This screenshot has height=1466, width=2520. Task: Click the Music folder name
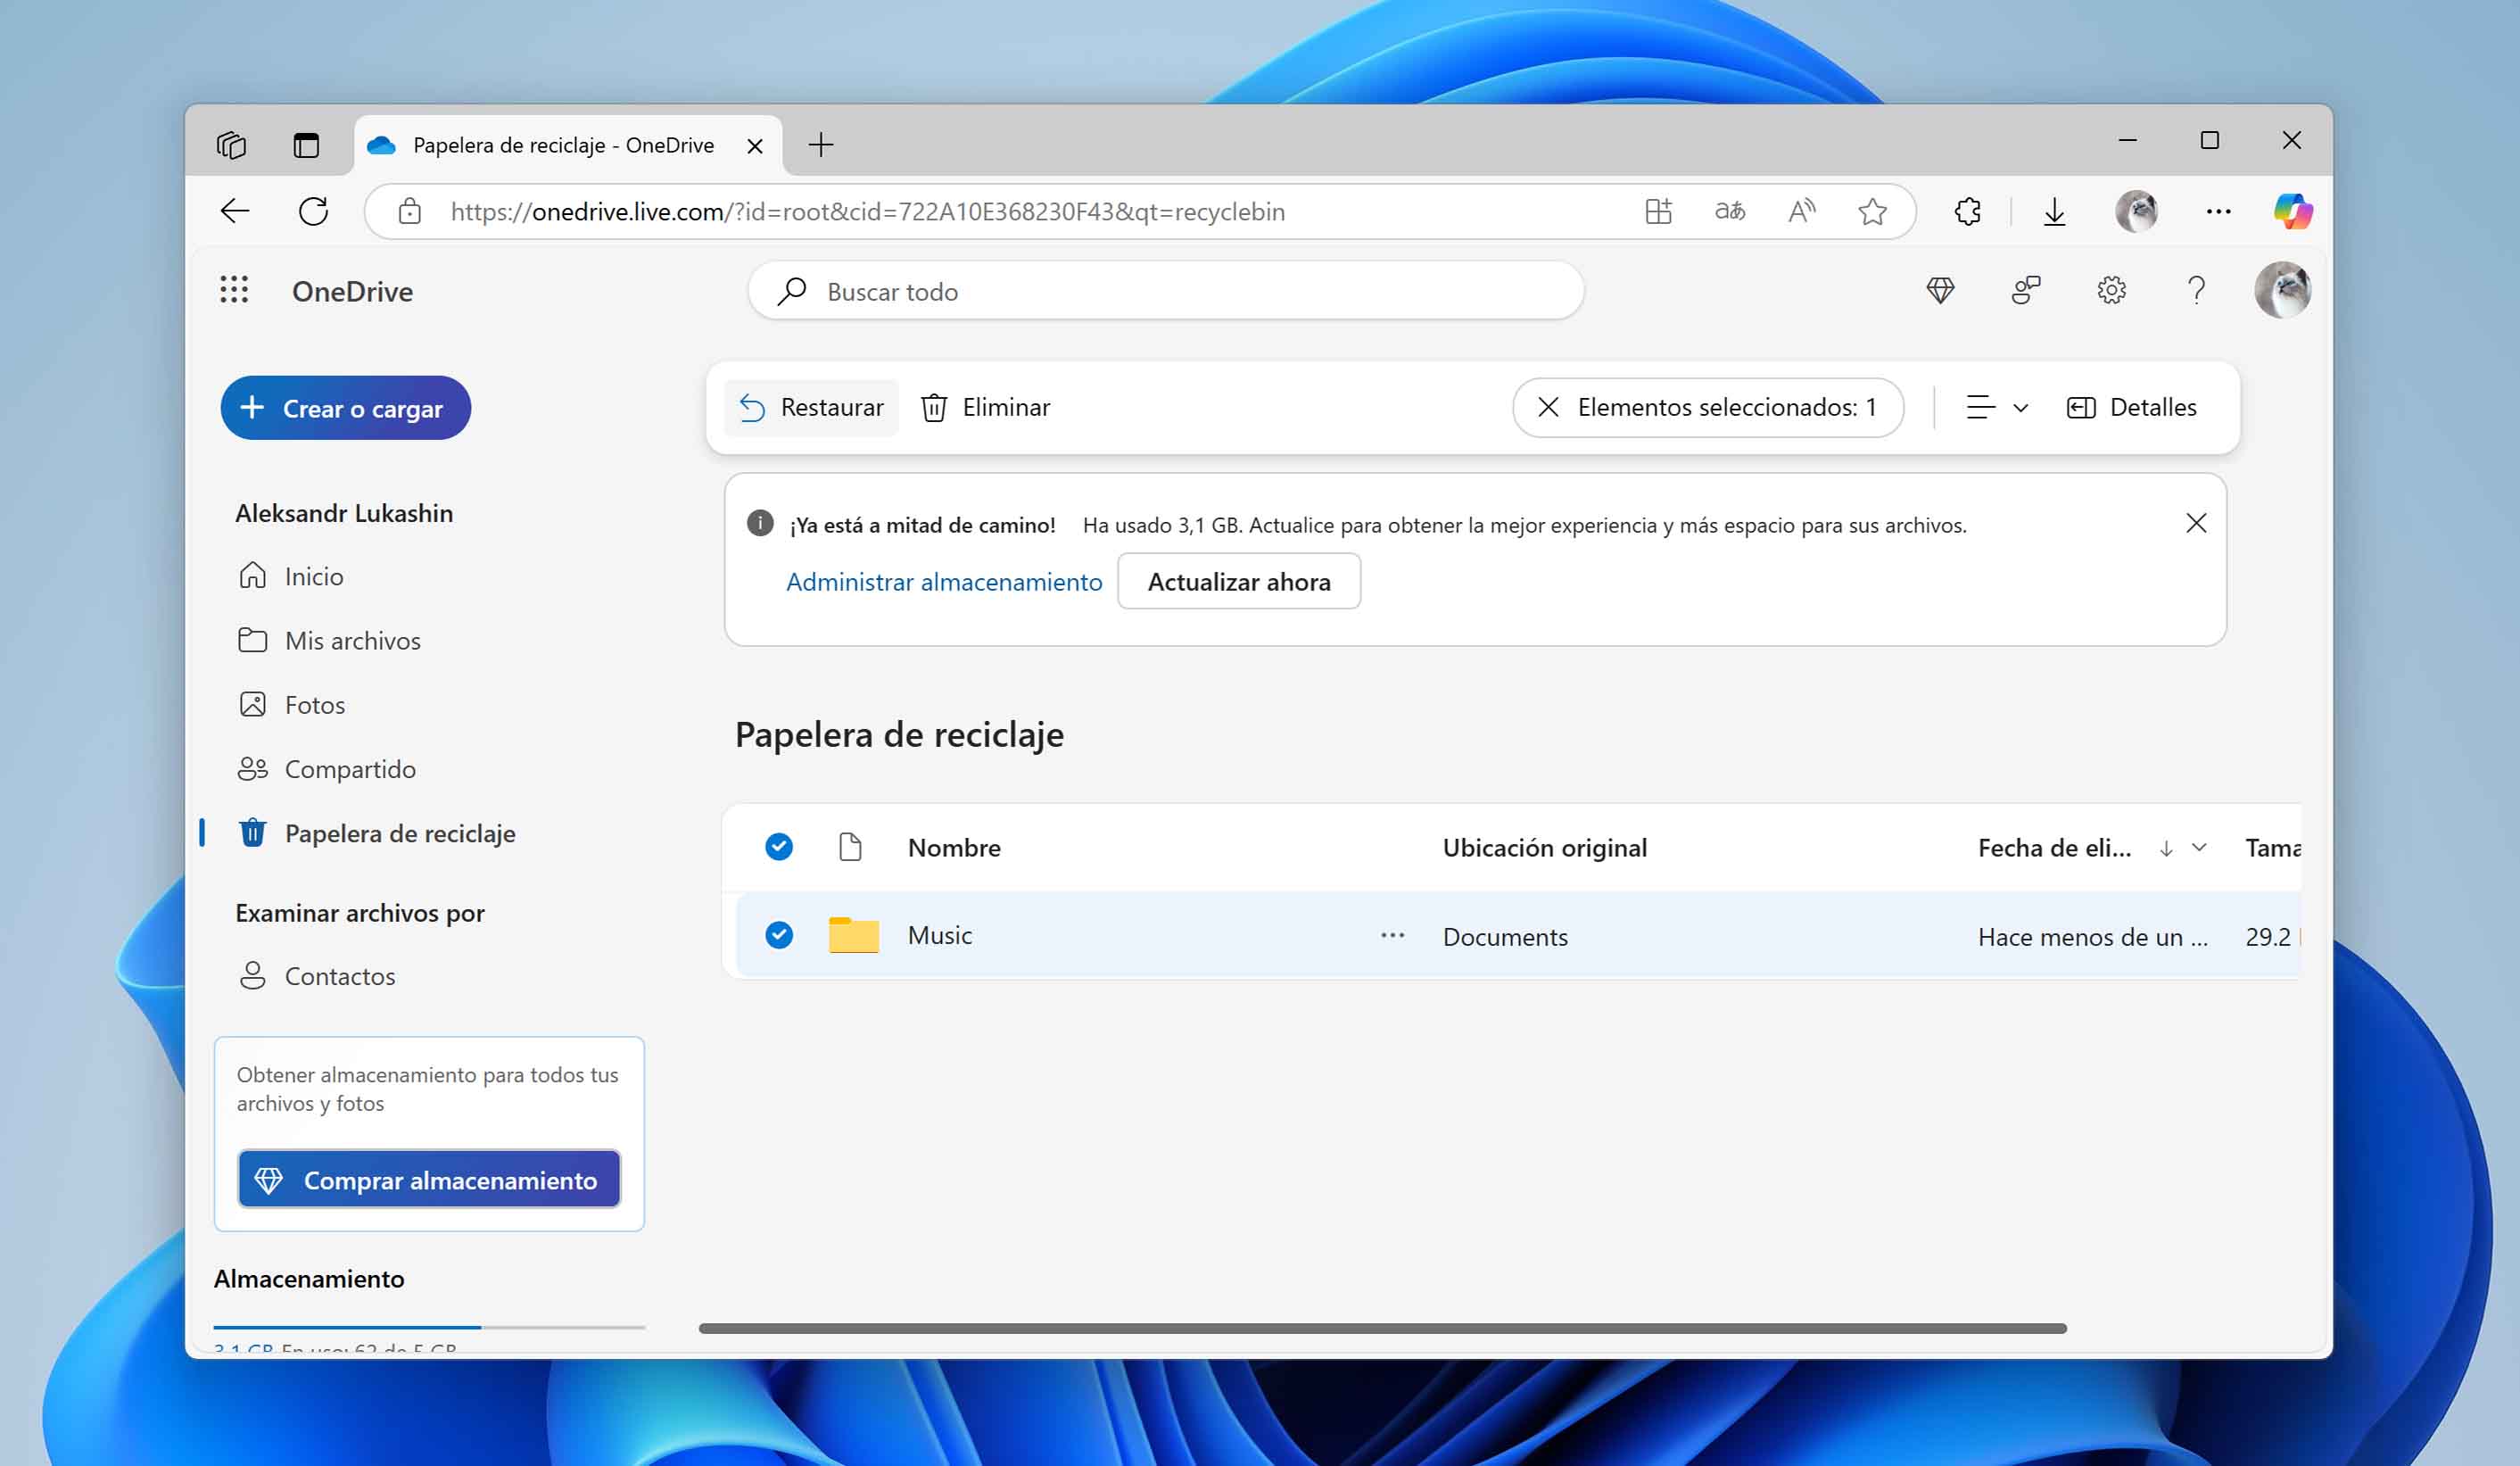939,935
